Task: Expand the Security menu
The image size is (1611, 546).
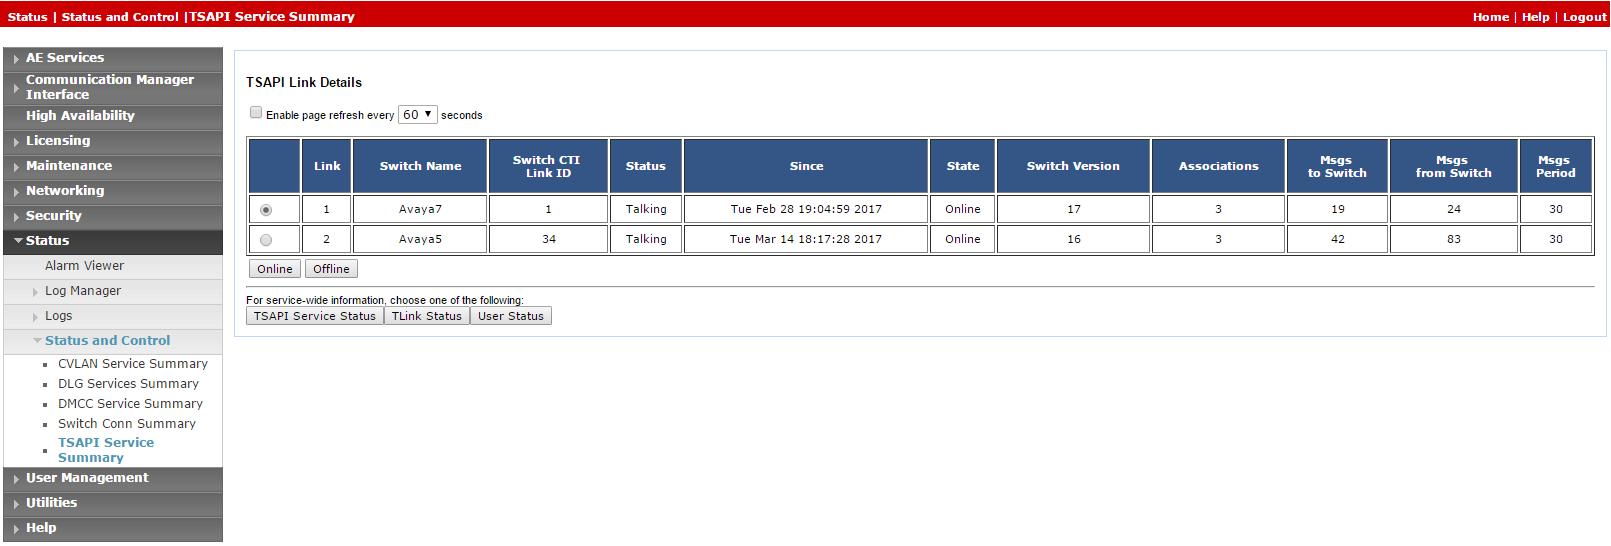Action: point(113,216)
